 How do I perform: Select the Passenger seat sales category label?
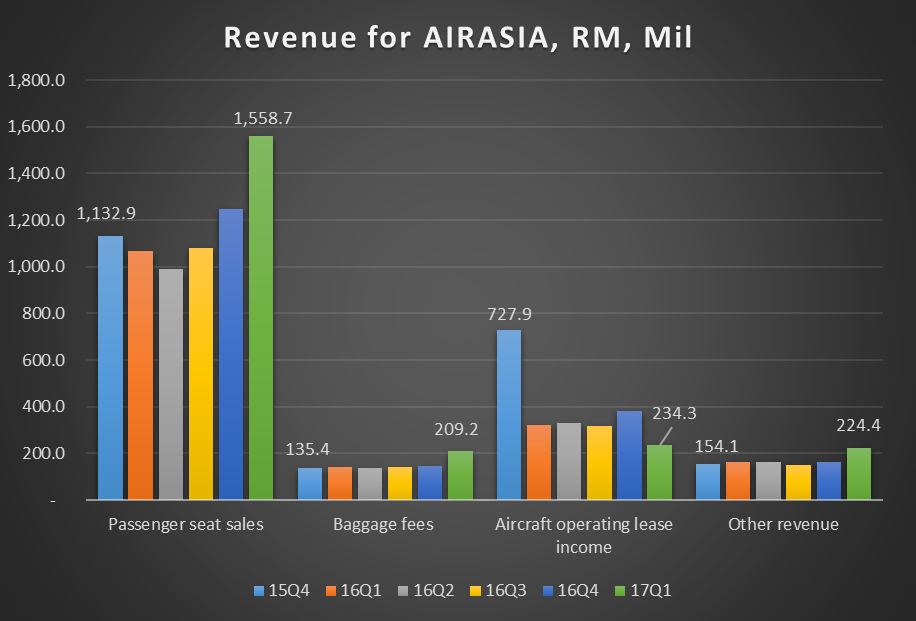pyautogui.click(x=186, y=524)
